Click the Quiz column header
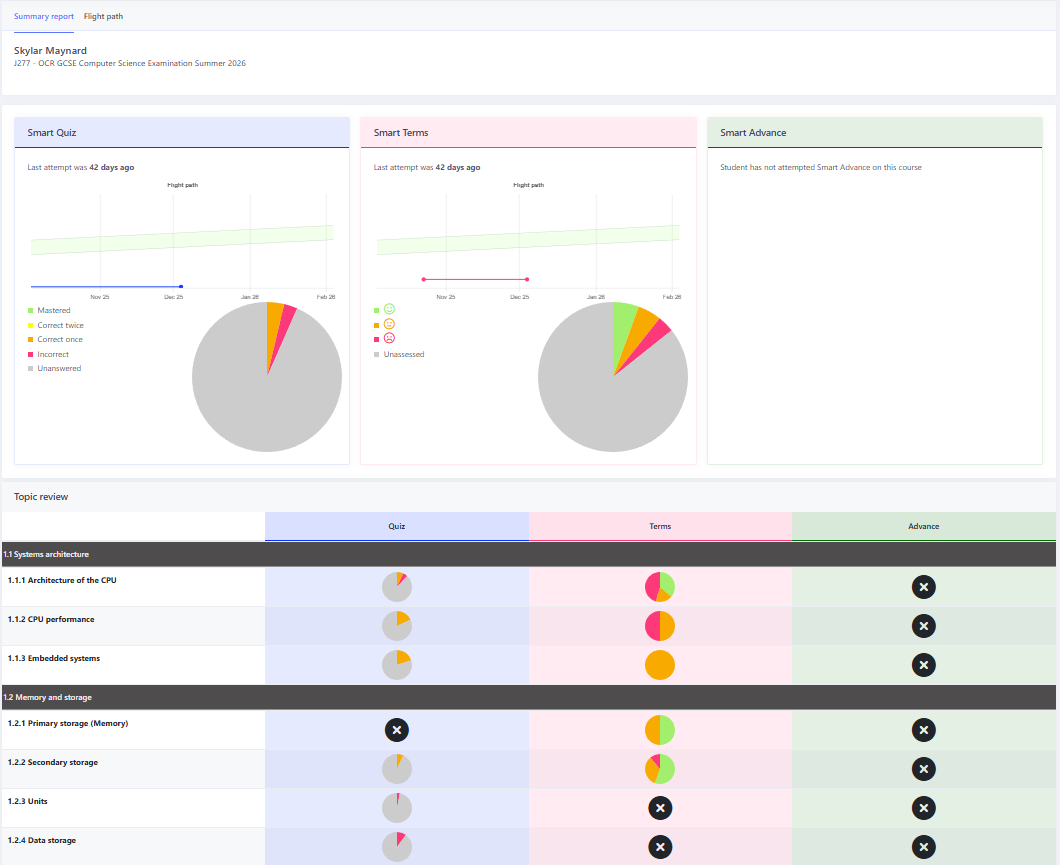 click(x=397, y=526)
